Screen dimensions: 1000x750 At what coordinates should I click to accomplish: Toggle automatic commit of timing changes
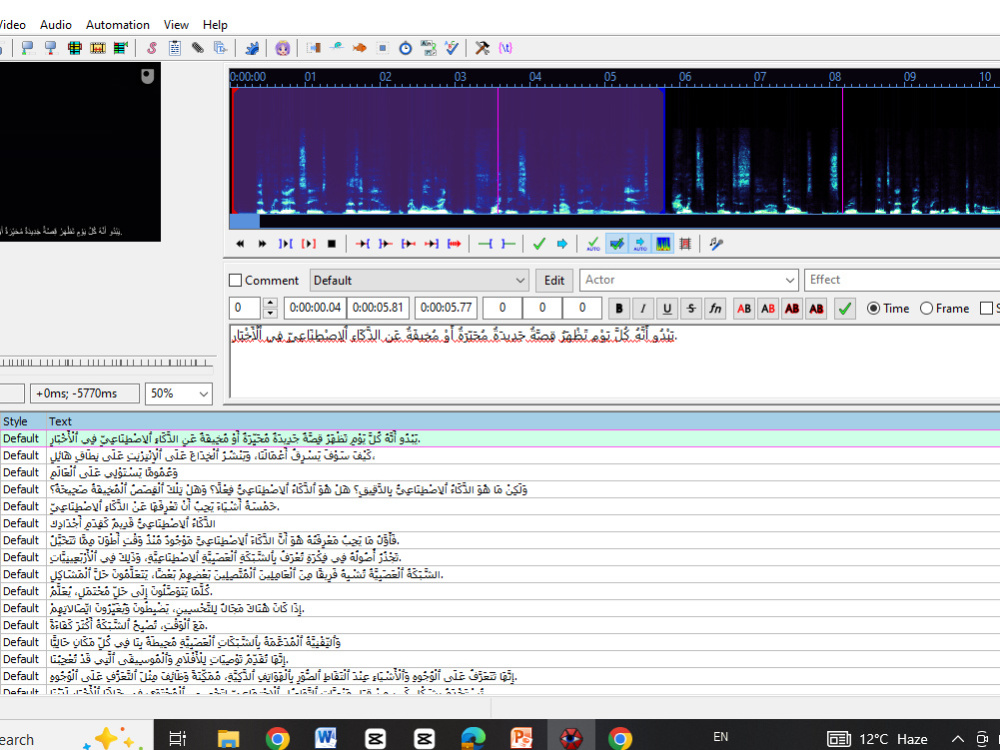(593, 244)
